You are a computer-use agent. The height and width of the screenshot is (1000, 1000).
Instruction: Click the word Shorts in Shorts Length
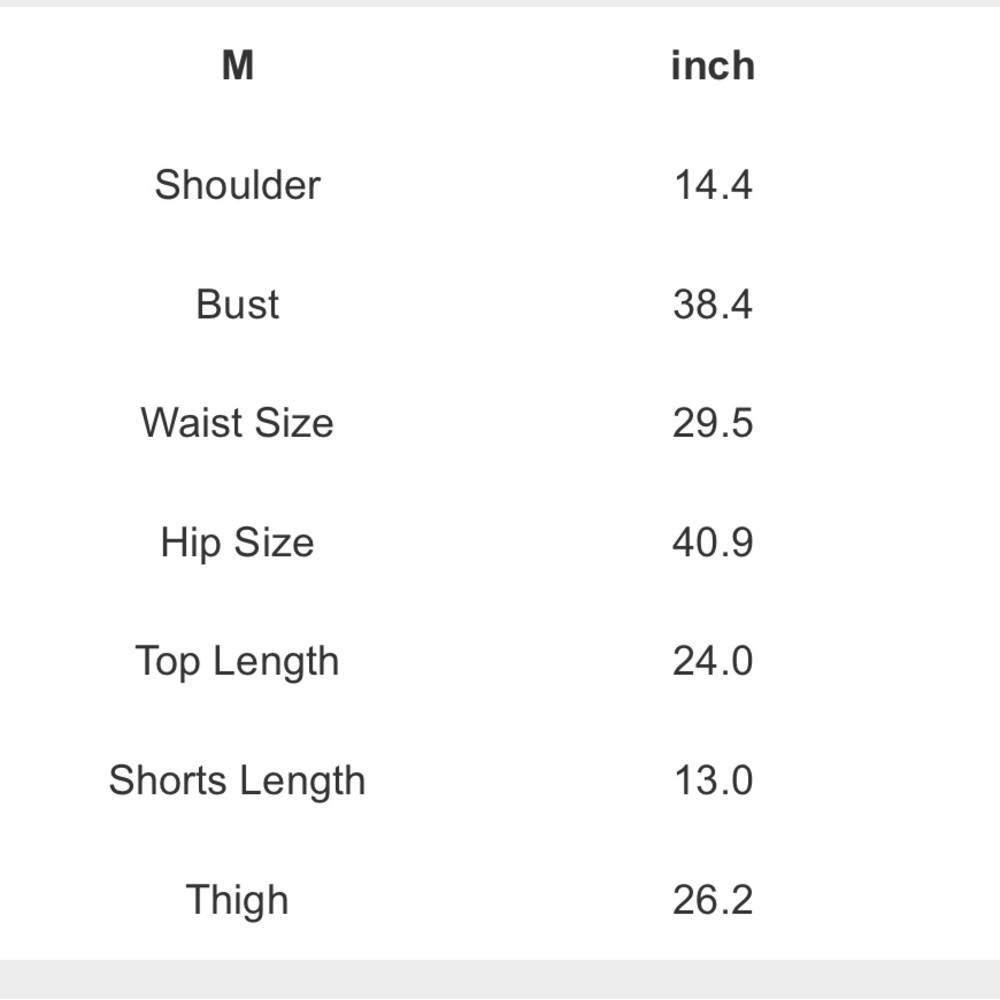click(167, 781)
